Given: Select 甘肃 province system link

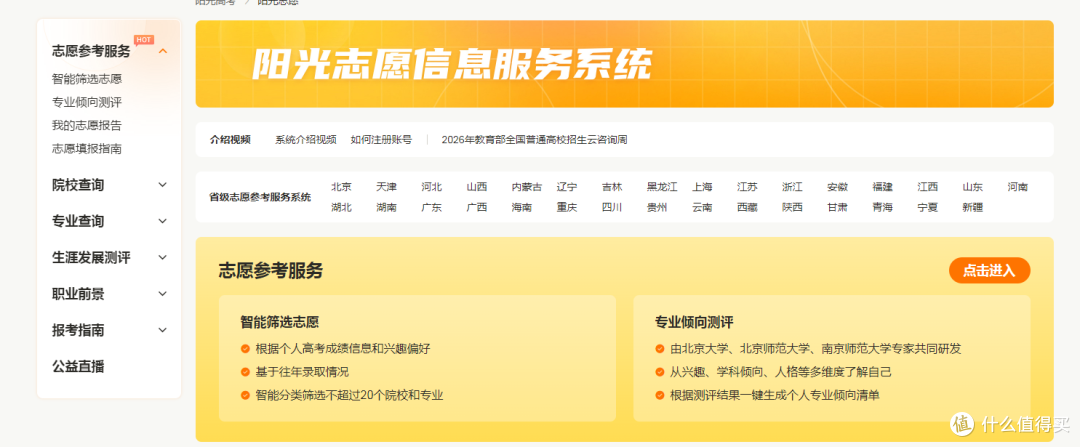Looking at the screenshot, I should (x=838, y=207).
